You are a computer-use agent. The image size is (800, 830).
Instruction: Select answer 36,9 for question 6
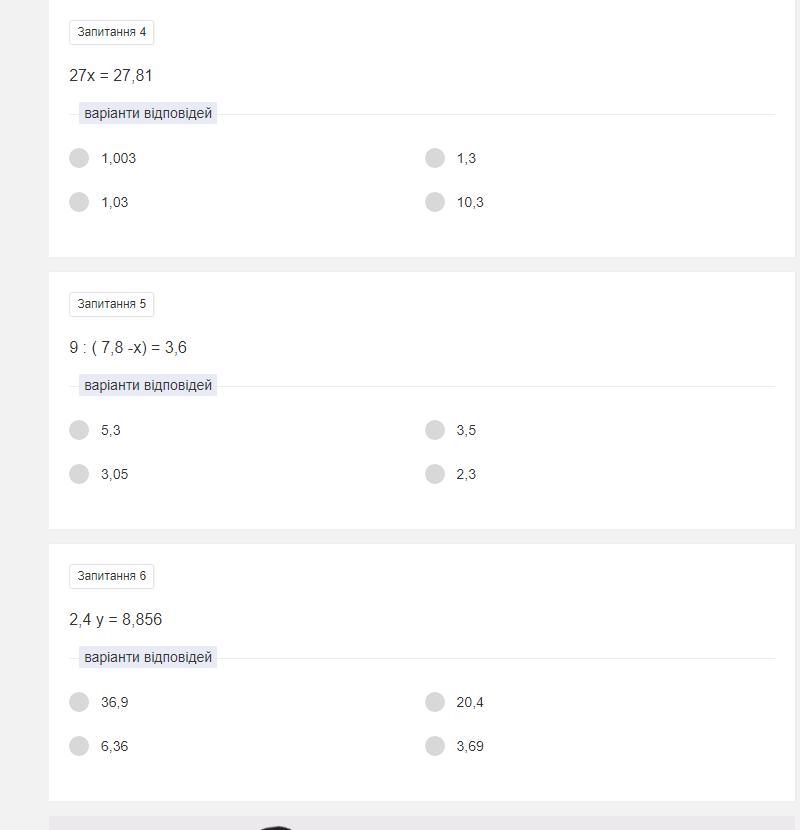coord(79,702)
